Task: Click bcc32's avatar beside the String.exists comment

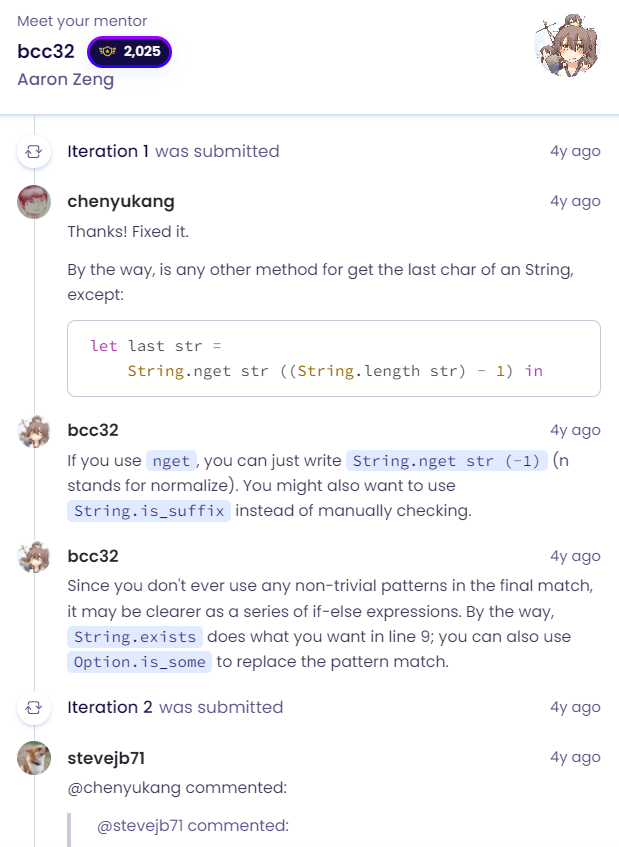Action: coord(34,557)
